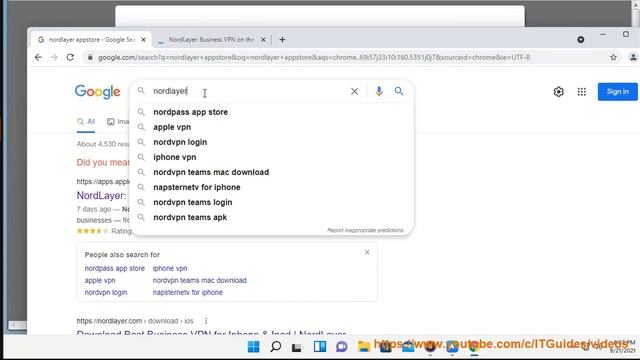This screenshot has height=360, width=640.
Task: Open related search iphone vpn link
Action: click(170, 268)
